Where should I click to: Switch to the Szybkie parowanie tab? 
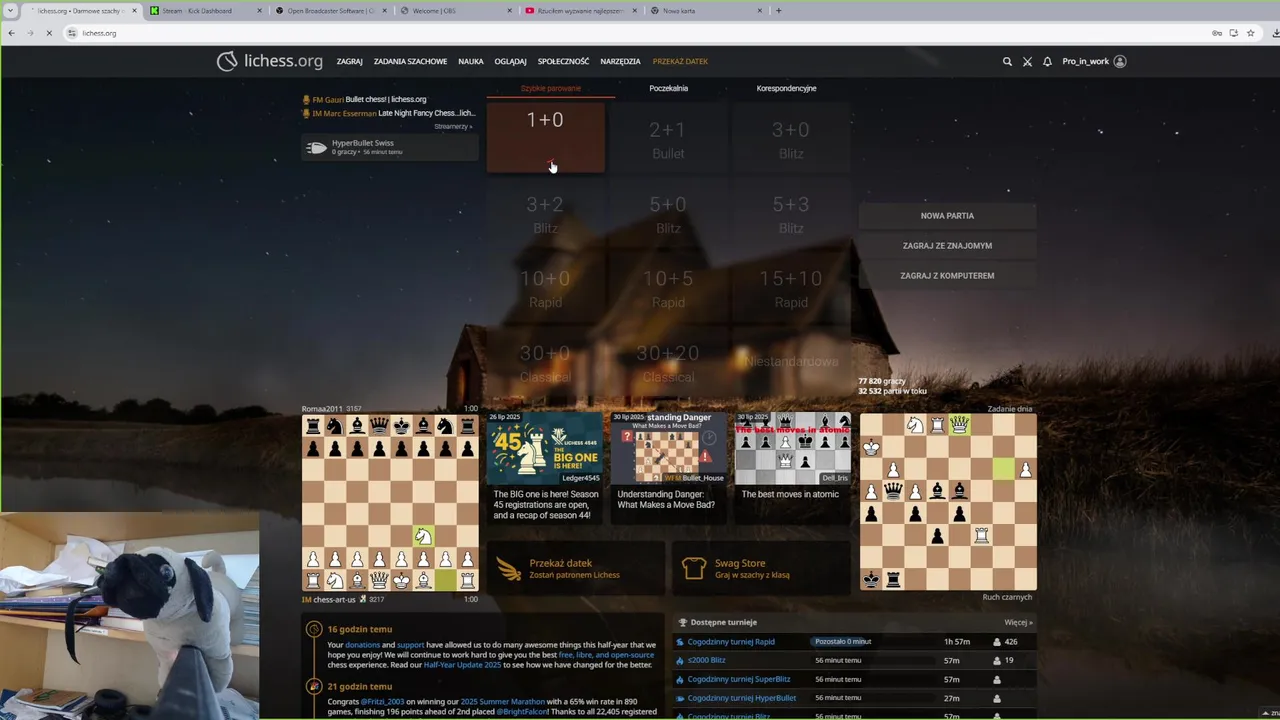550,88
